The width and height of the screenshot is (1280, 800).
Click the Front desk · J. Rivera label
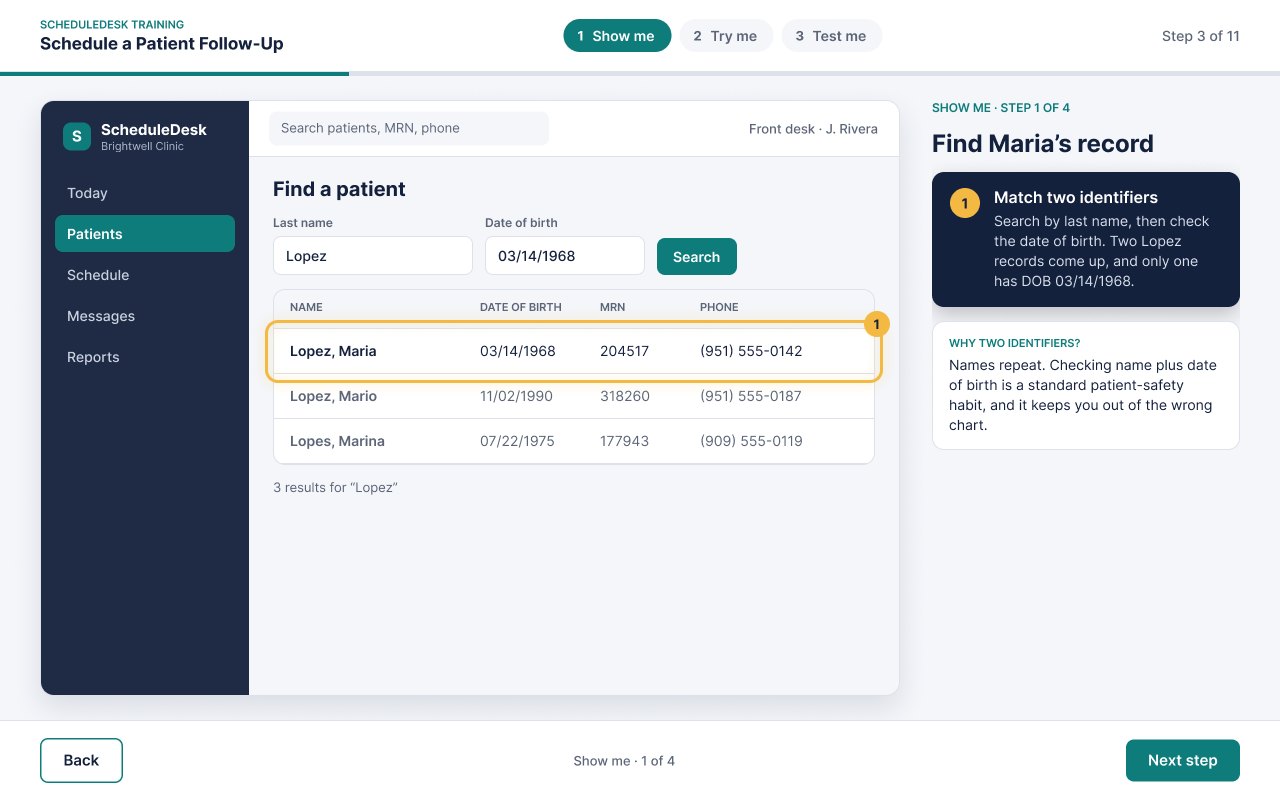tap(813, 129)
